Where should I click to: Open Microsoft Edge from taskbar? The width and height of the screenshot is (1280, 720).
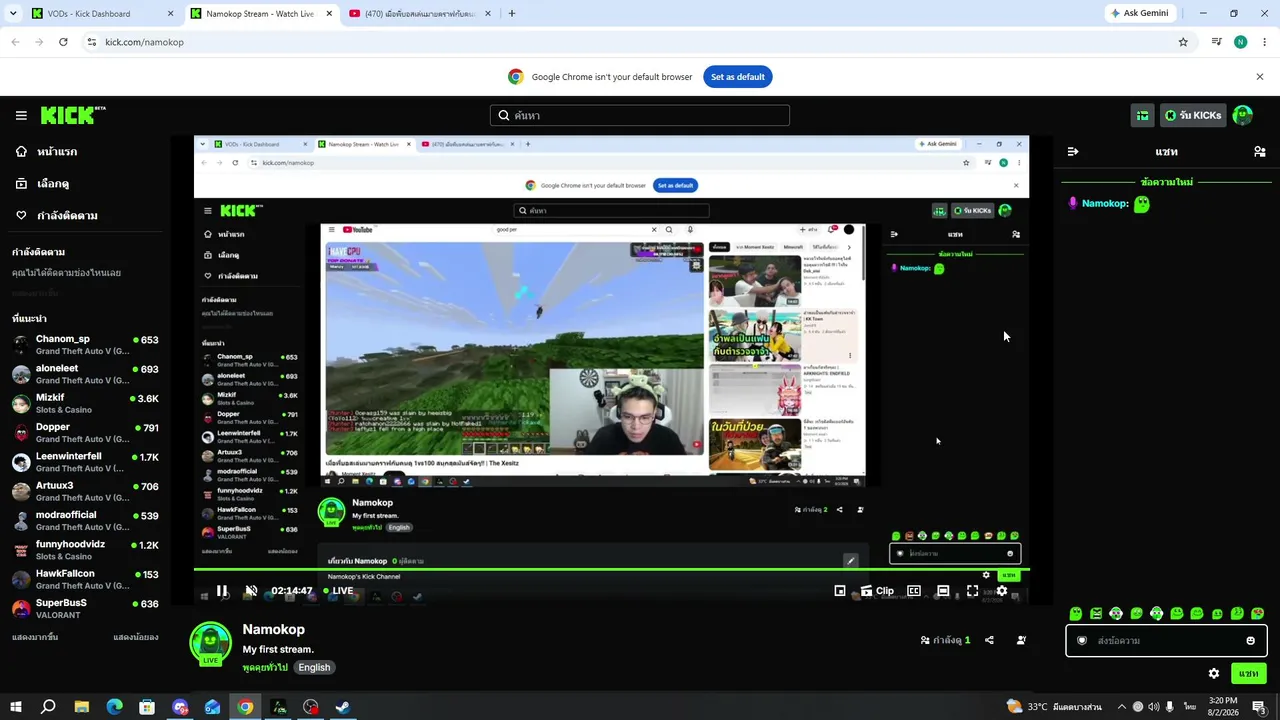tap(114, 707)
